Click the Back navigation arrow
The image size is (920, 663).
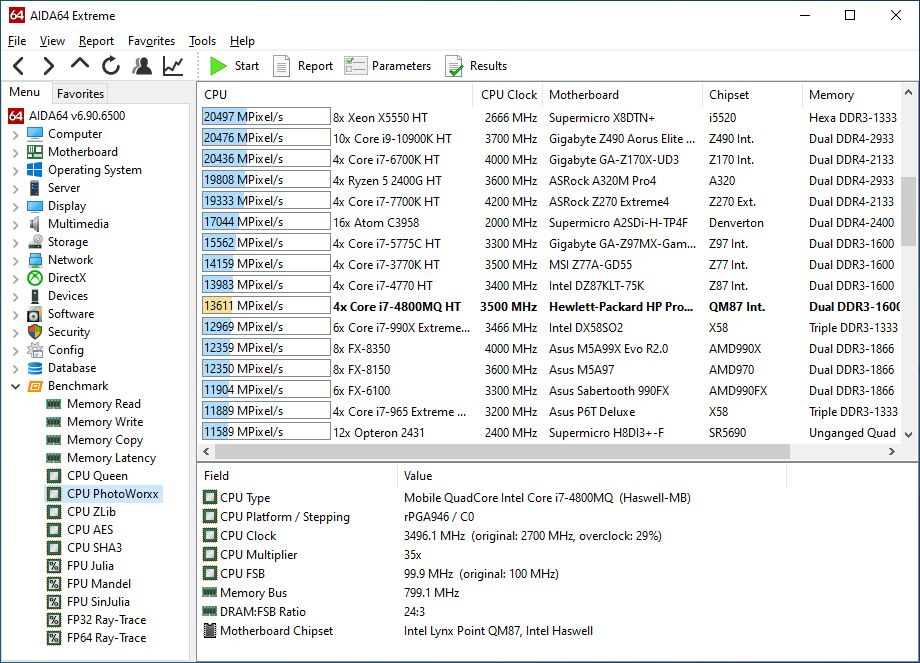pos(19,66)
